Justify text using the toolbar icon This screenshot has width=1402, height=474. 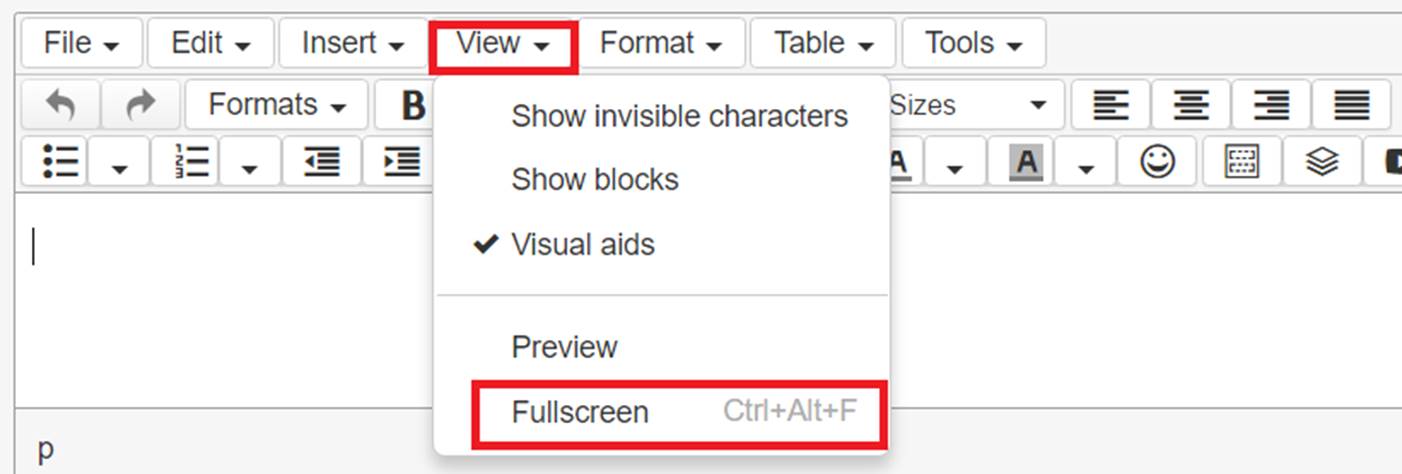click(x=1351, y=105)
